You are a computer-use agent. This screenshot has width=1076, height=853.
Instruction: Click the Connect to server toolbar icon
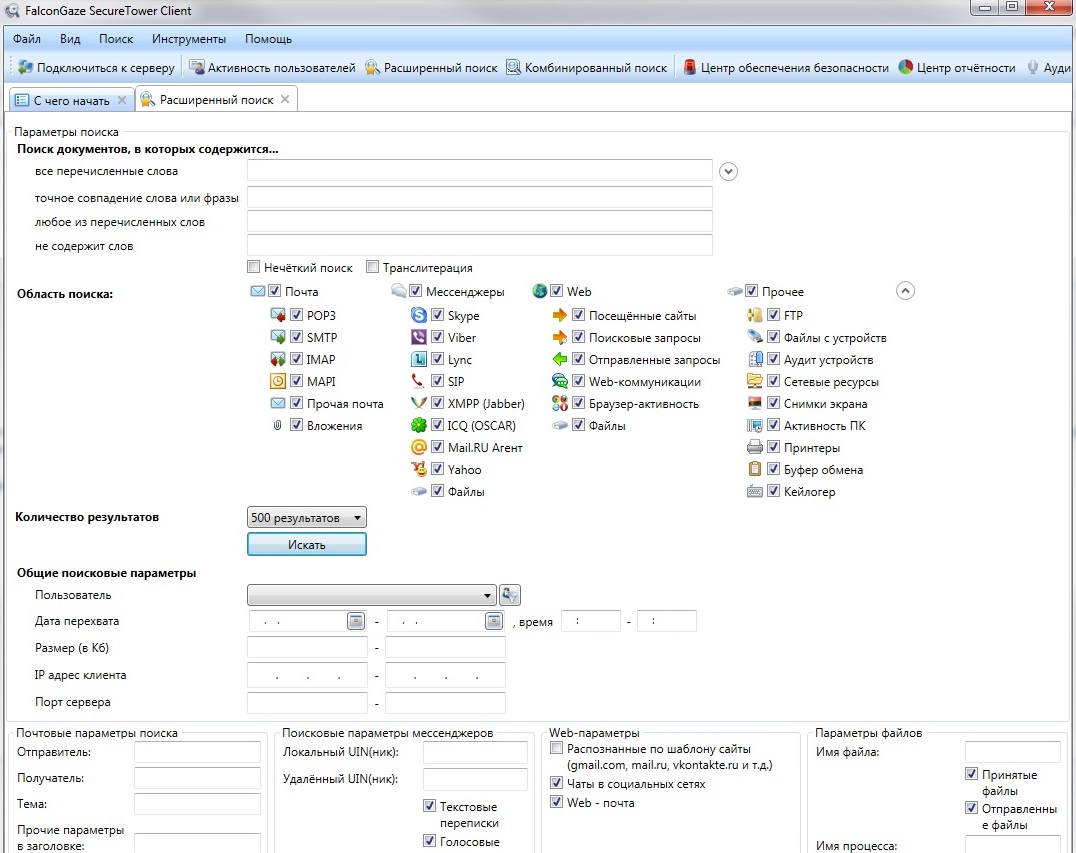(25, 67)
